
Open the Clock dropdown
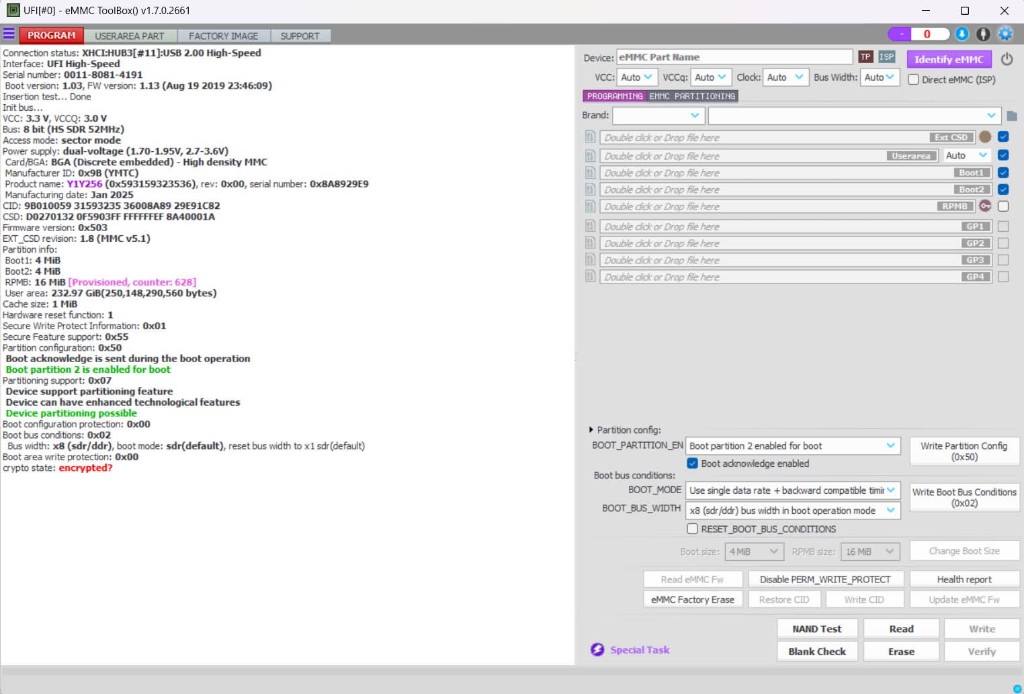786,77
